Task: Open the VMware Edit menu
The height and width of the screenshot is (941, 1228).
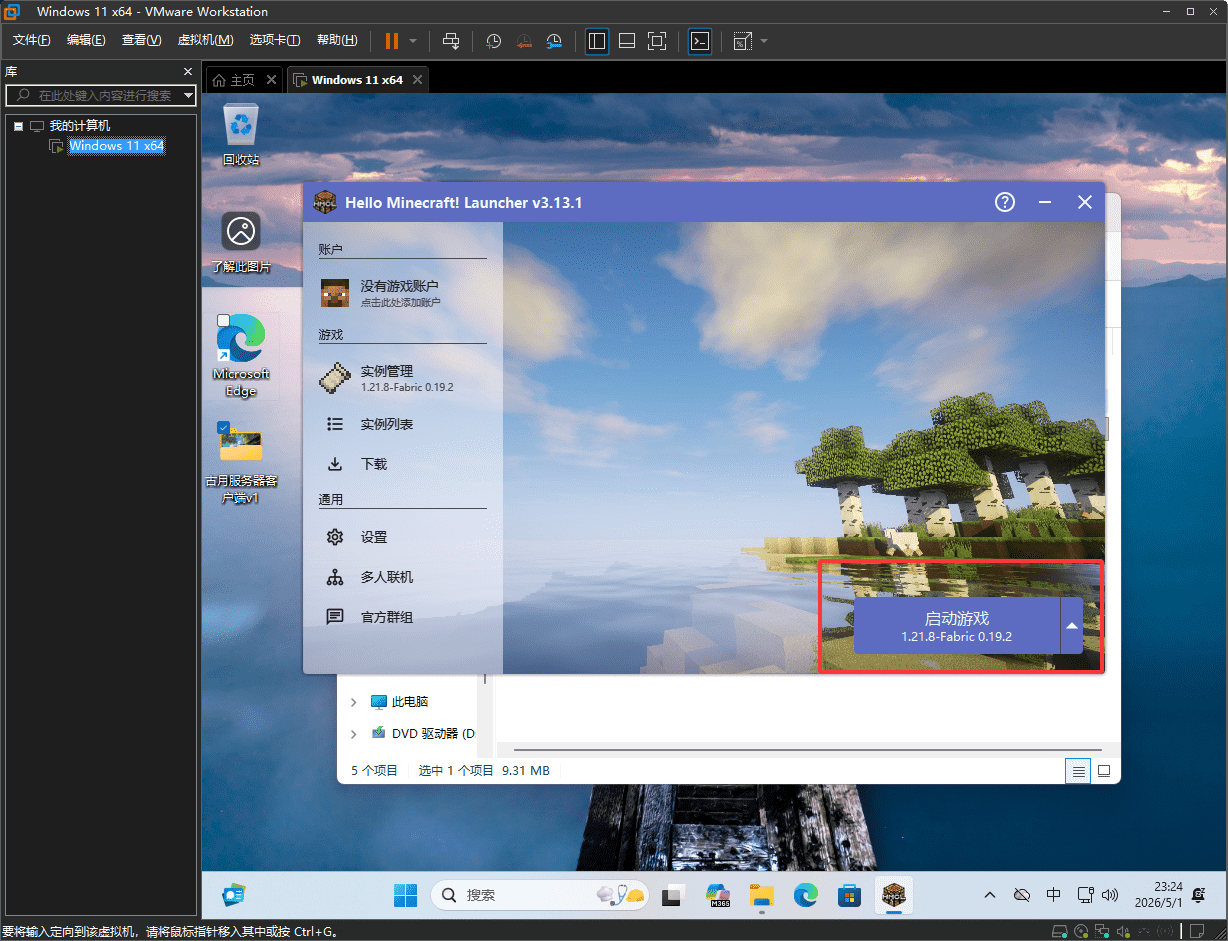Action: pos(86,40)
